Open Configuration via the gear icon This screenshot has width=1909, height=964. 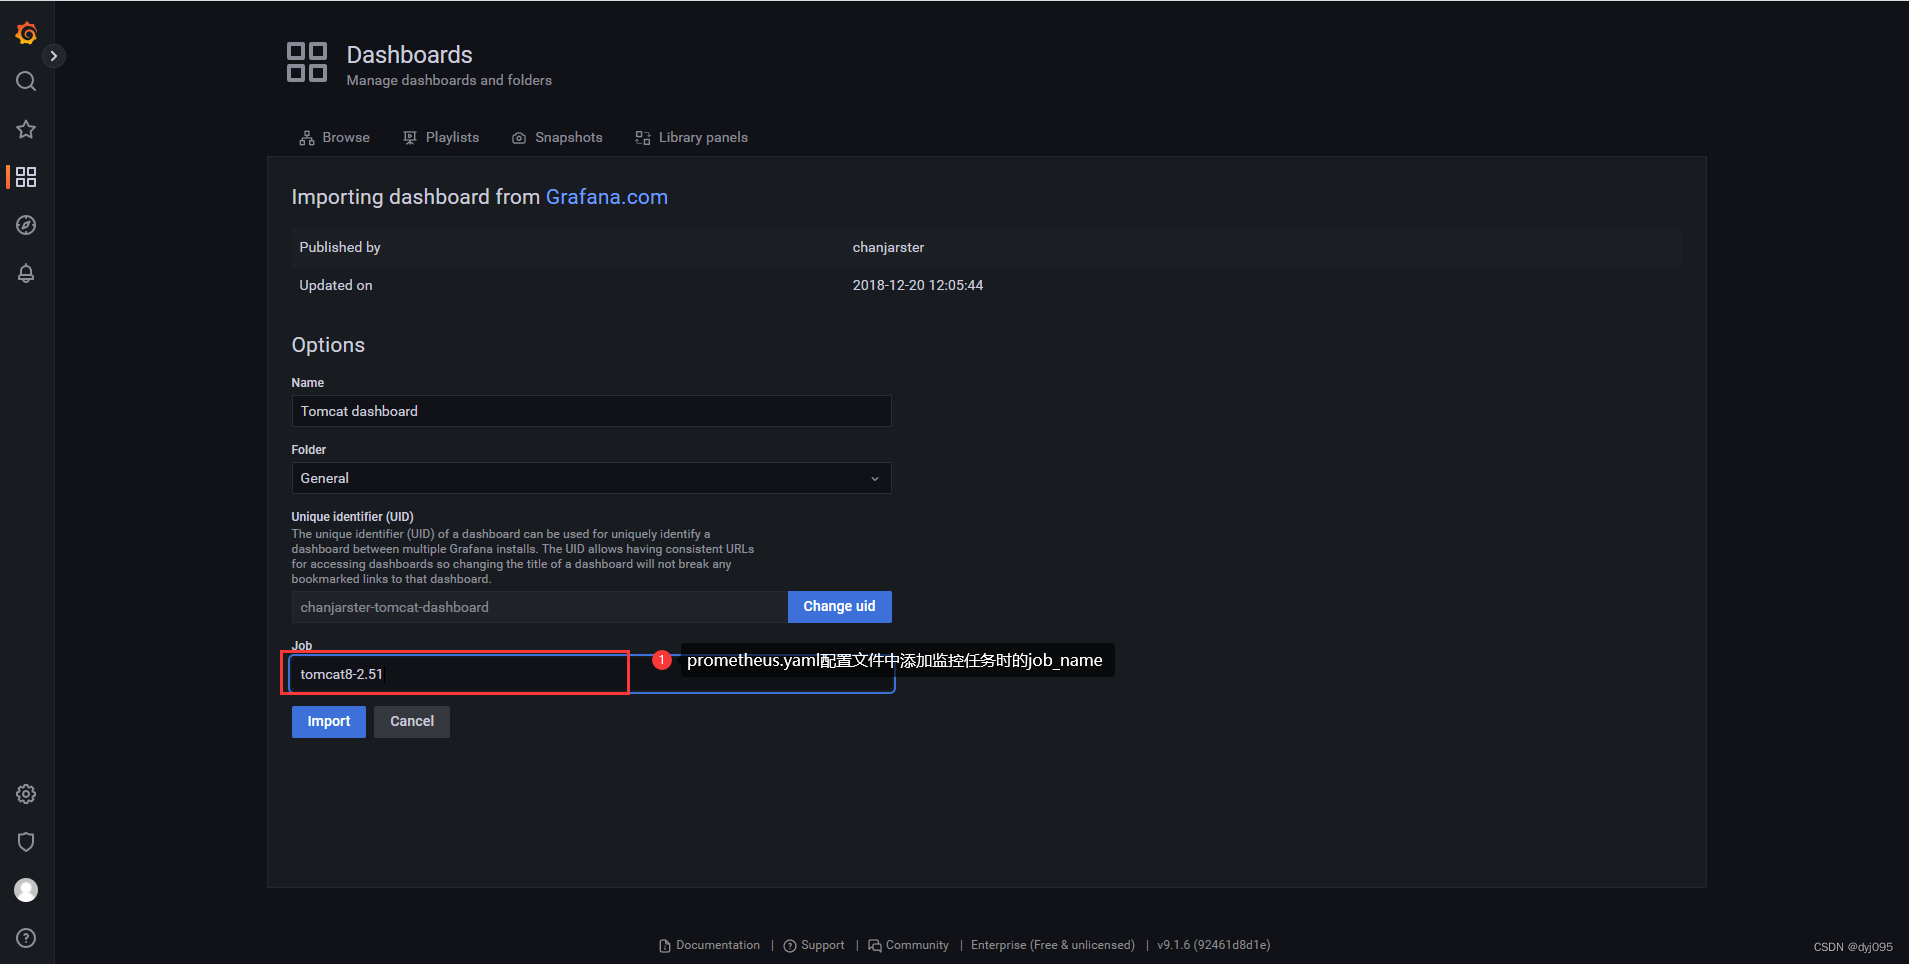tap(25, 793)
